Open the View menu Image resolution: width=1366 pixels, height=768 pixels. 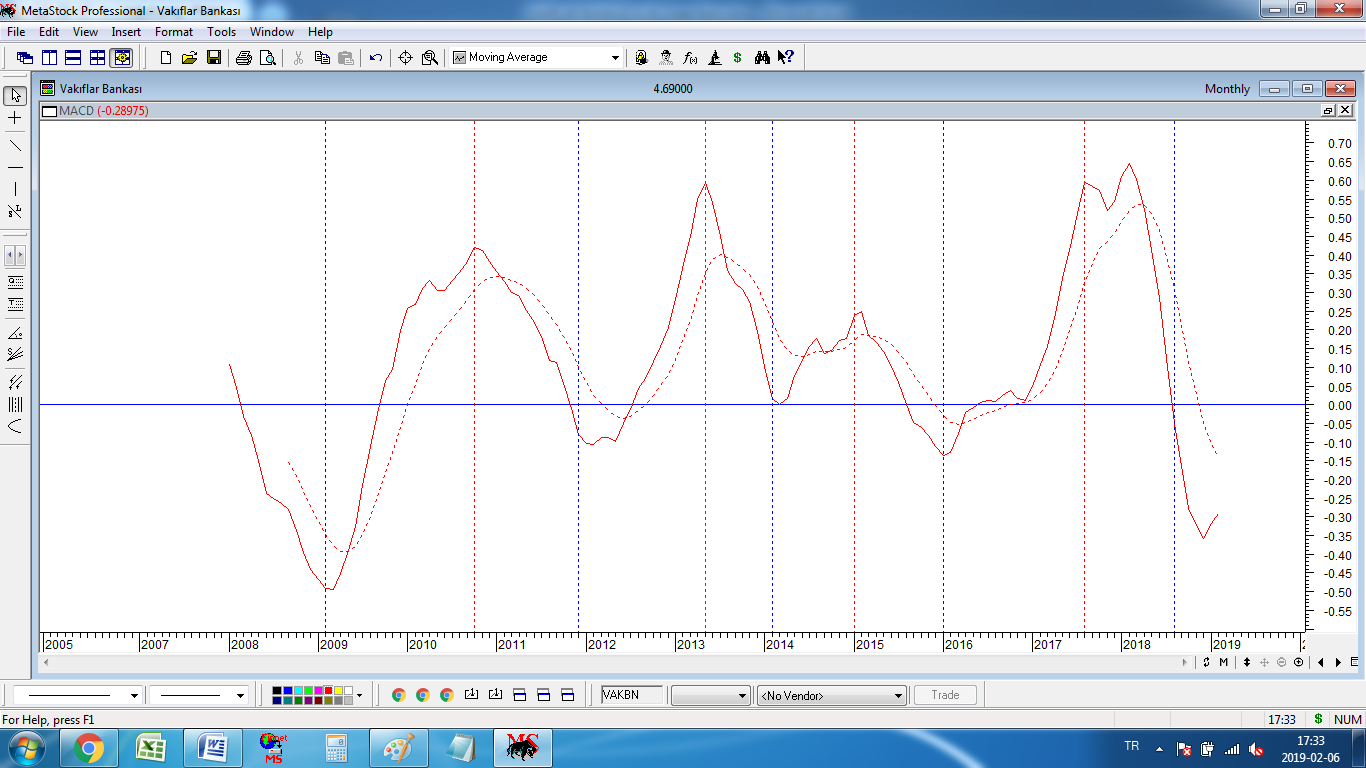(x=85, y=32)
